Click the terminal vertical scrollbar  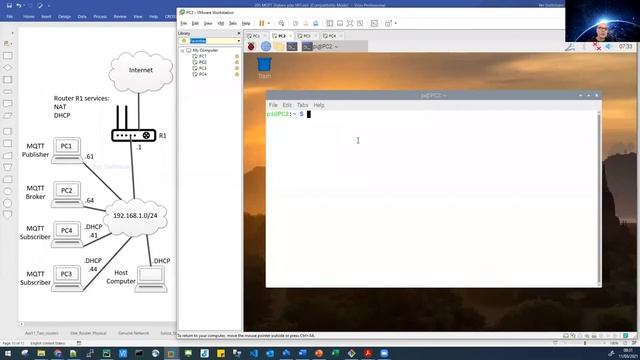(x=599, y=198)
